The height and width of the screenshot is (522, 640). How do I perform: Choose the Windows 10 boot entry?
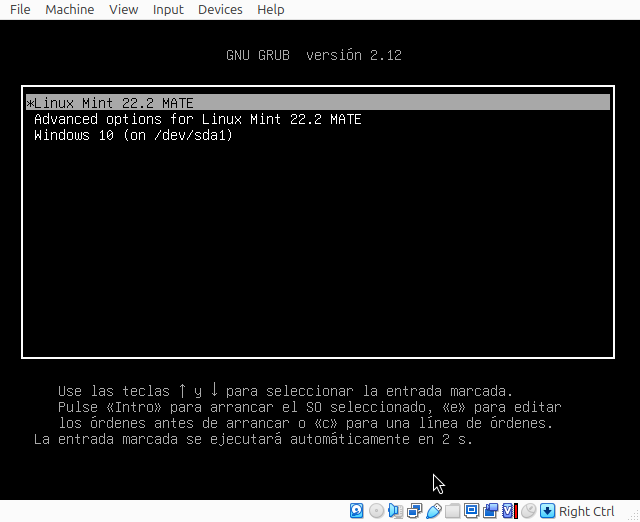(x=133, y=135)
